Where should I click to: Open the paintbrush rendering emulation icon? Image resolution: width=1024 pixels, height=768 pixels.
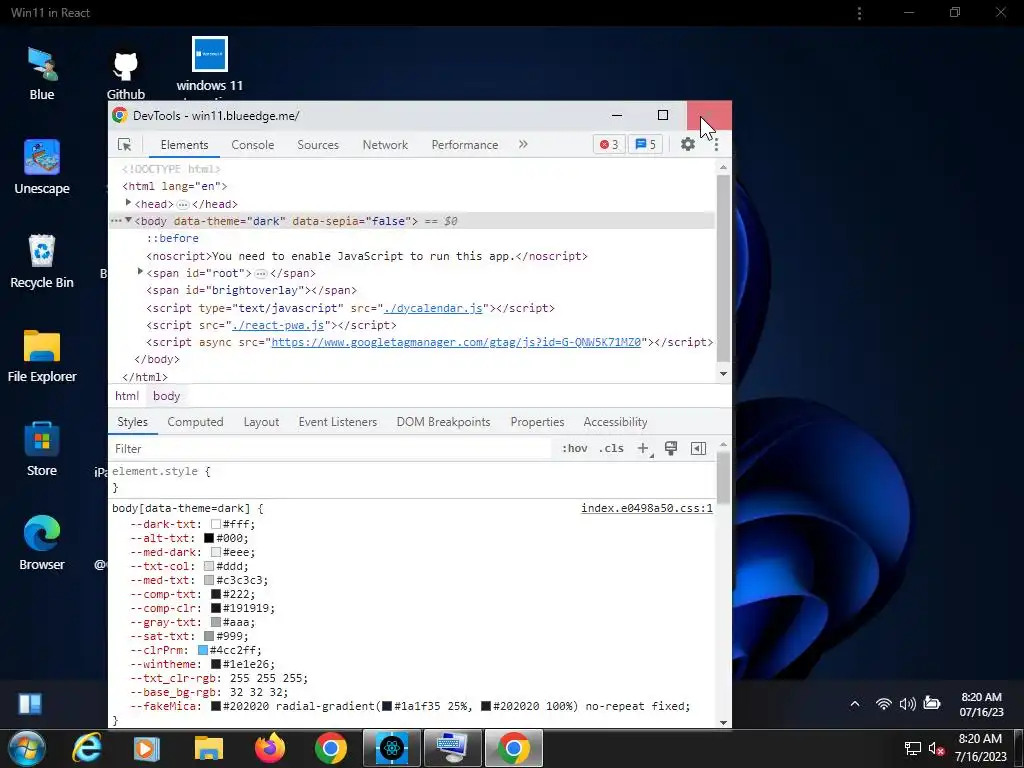(x=671, y=448)
